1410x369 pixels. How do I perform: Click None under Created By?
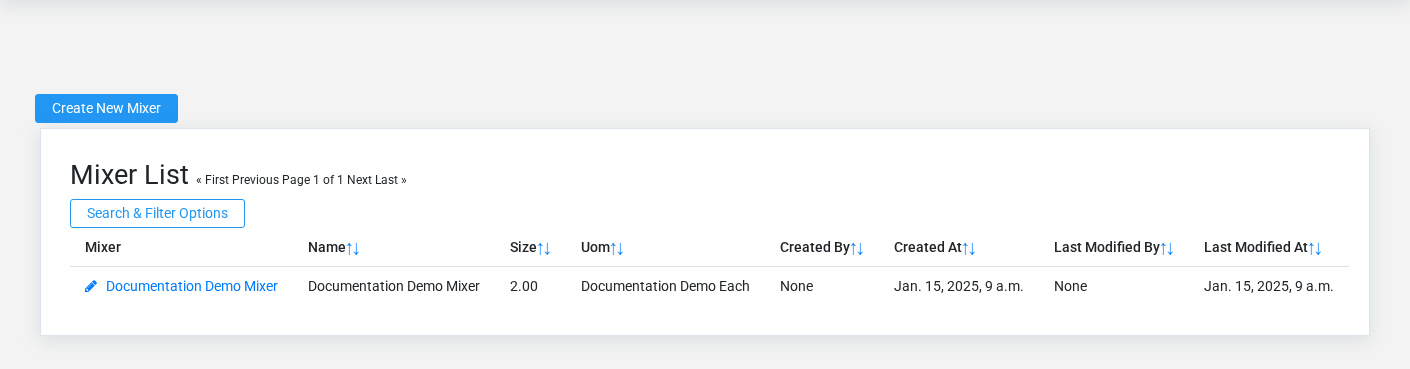point(796,286)
